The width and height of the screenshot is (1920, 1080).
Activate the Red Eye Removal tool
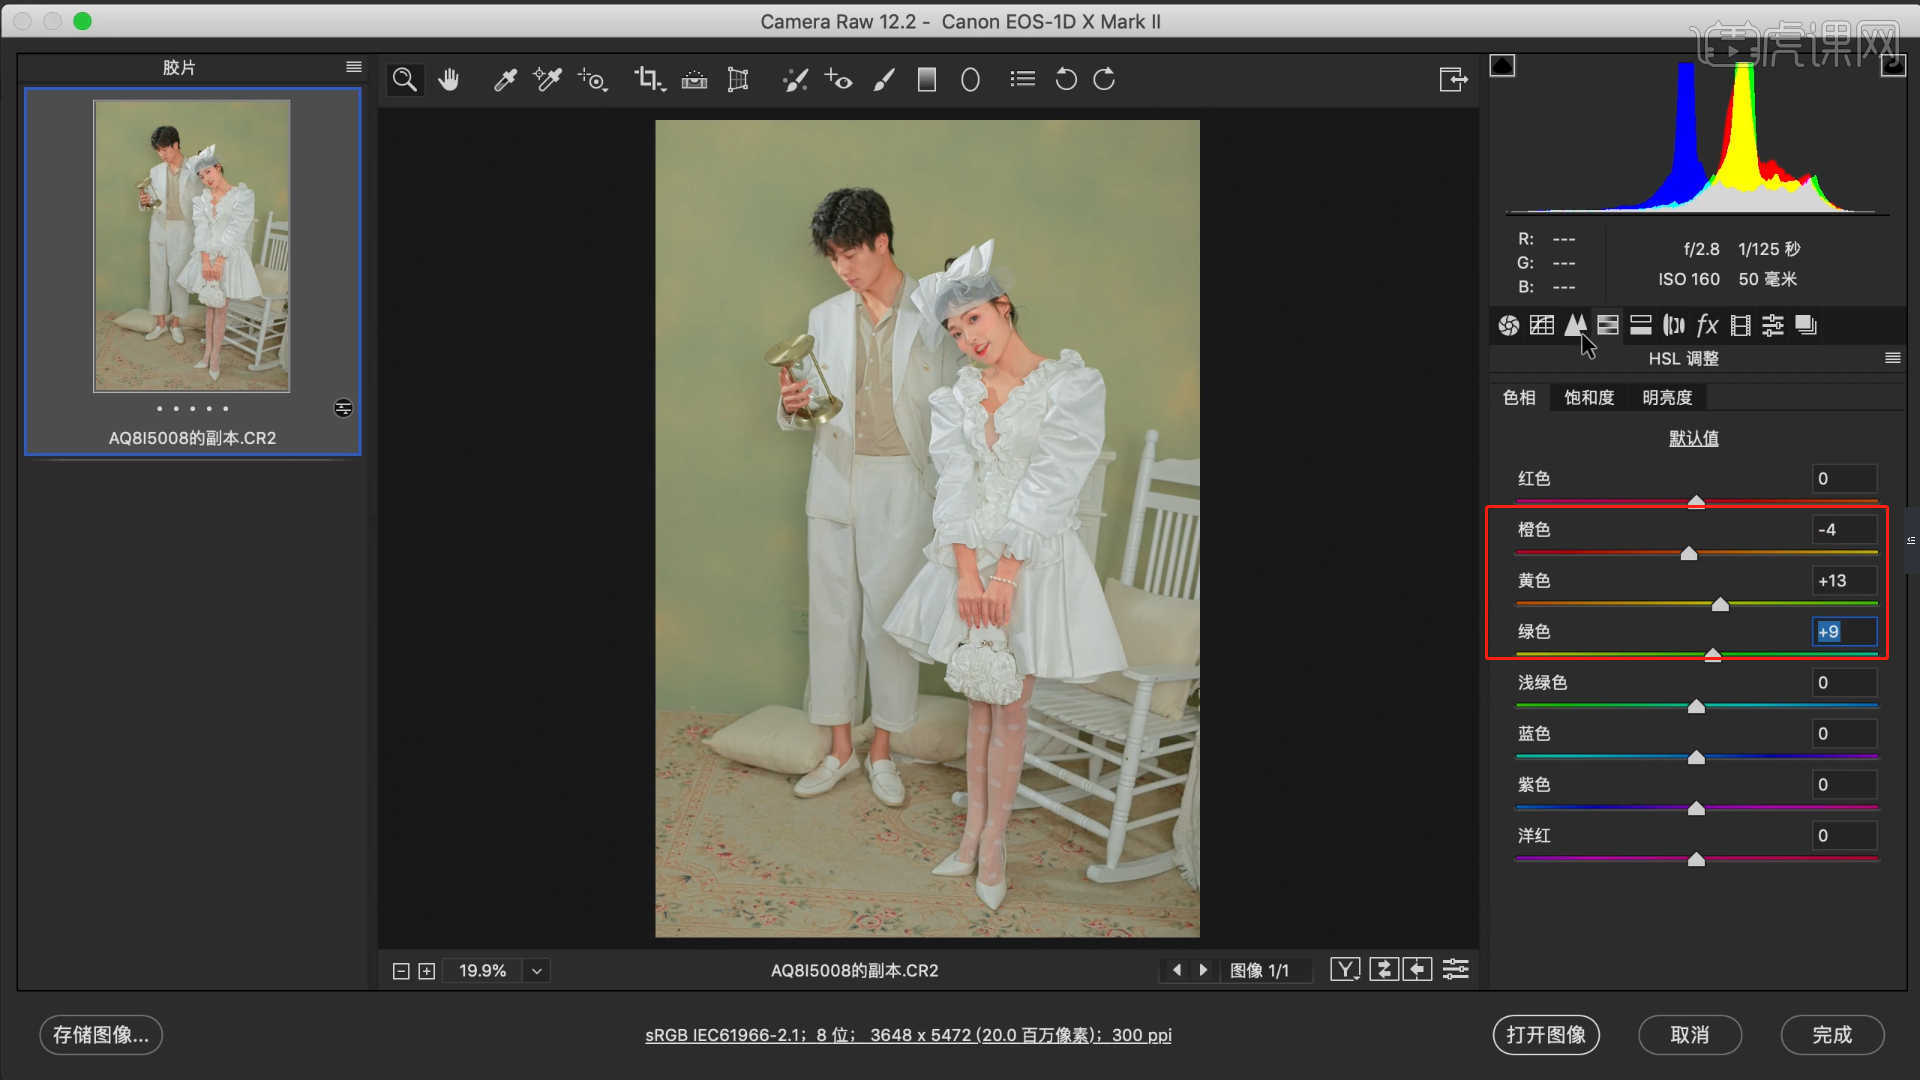838,80
